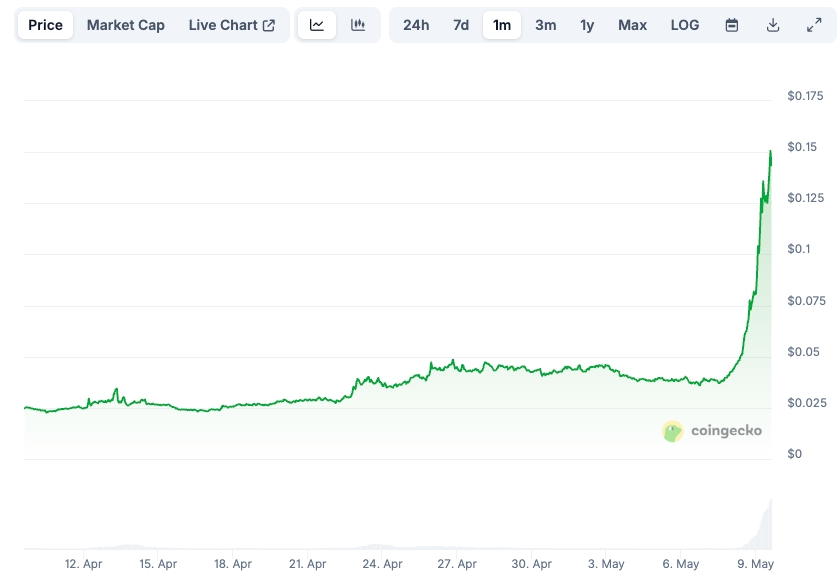Click the $0.1 price axis label
This screenshot has height=578, width=840.
[799, 249]
